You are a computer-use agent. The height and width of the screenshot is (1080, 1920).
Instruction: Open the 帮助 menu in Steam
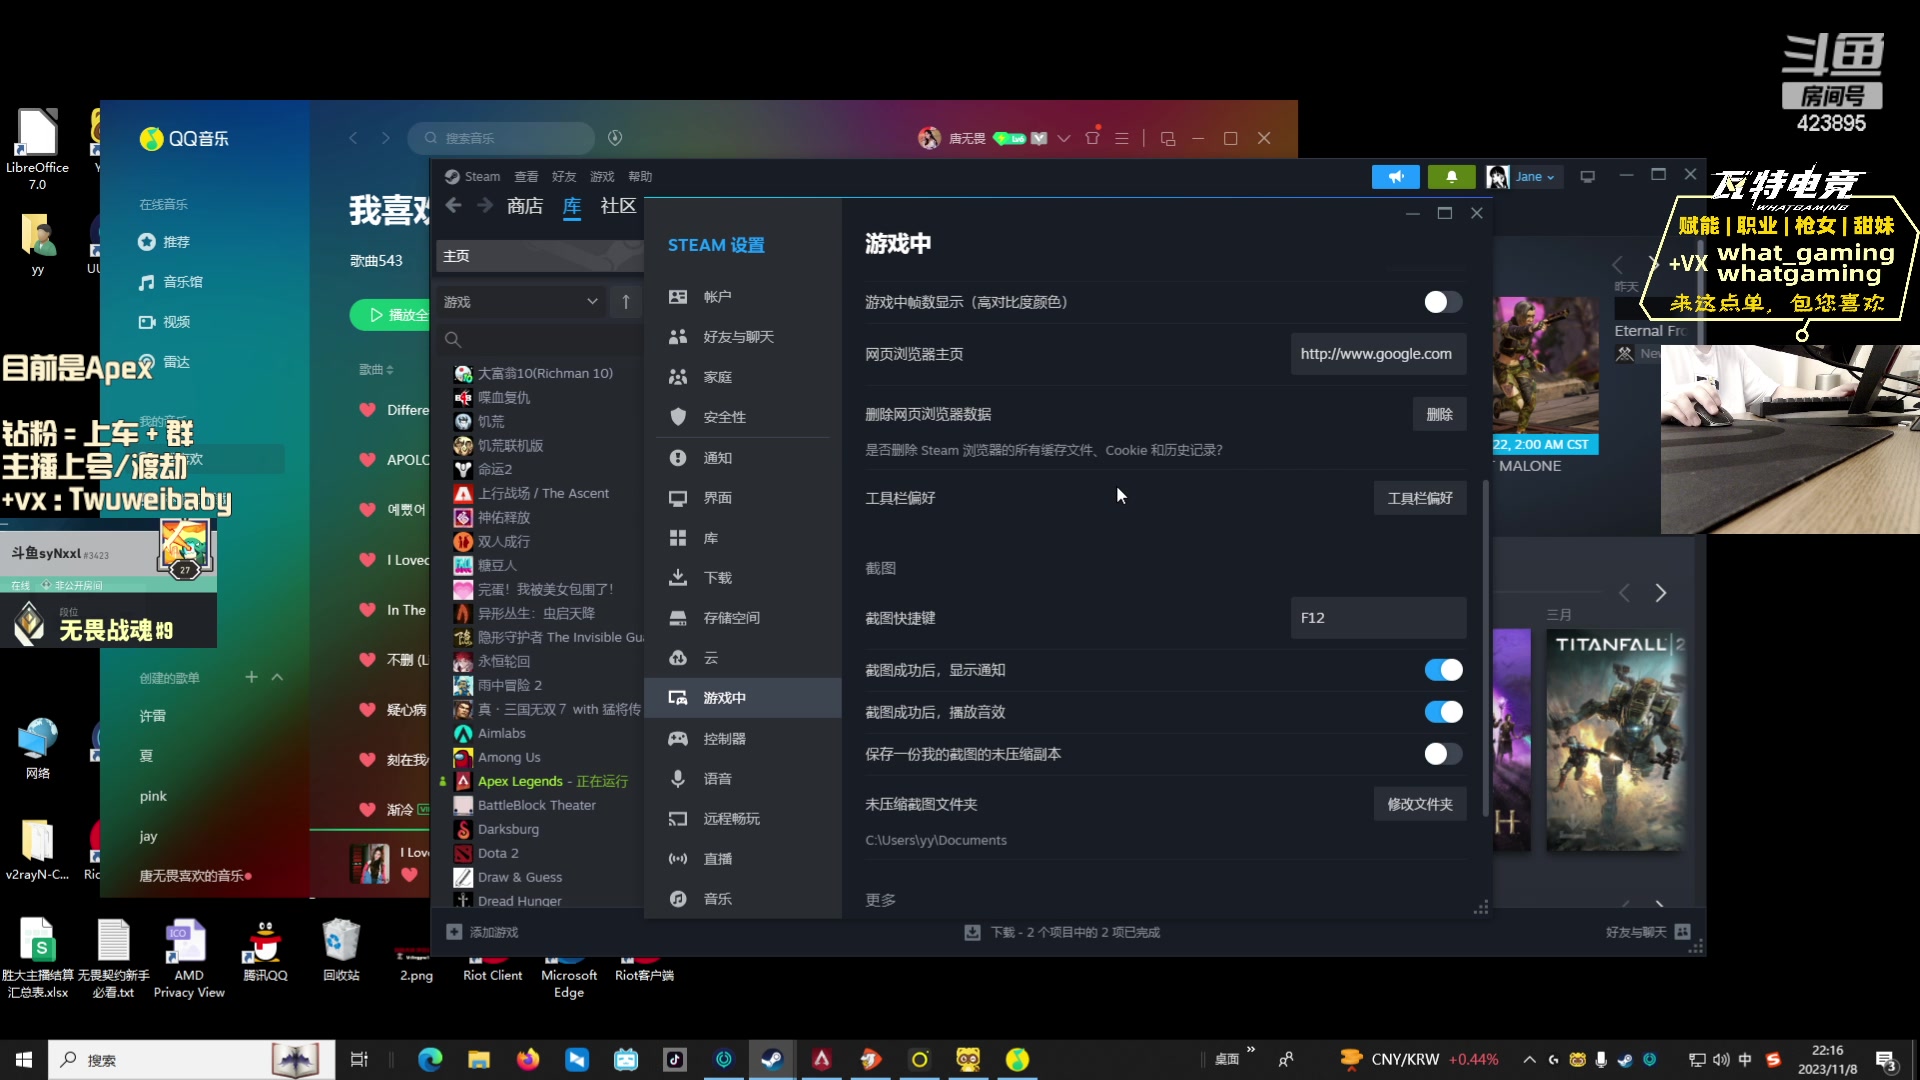point(640,177)
